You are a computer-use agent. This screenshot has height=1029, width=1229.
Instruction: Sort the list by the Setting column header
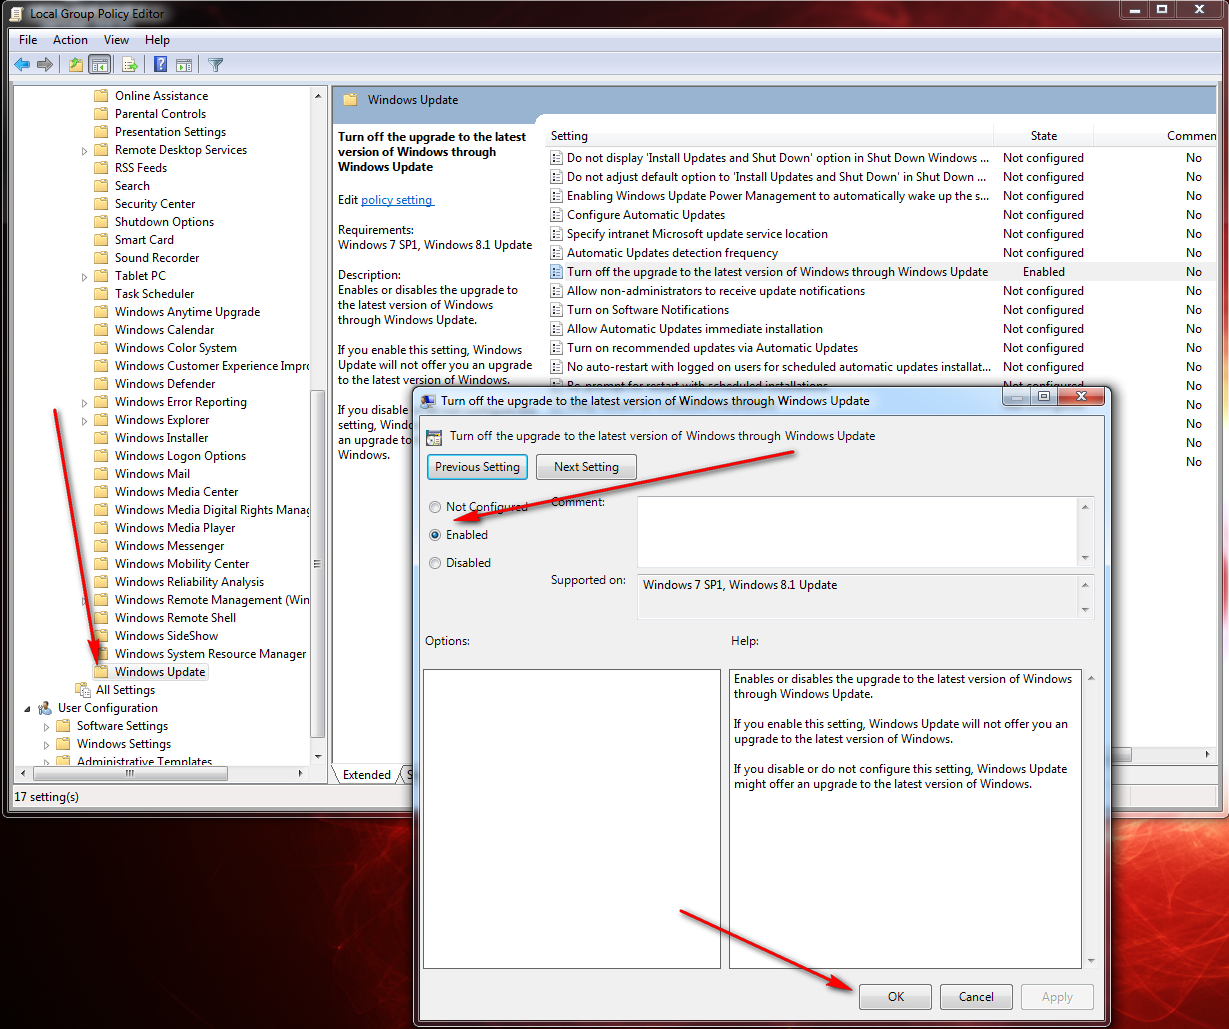tap(769, 136)
